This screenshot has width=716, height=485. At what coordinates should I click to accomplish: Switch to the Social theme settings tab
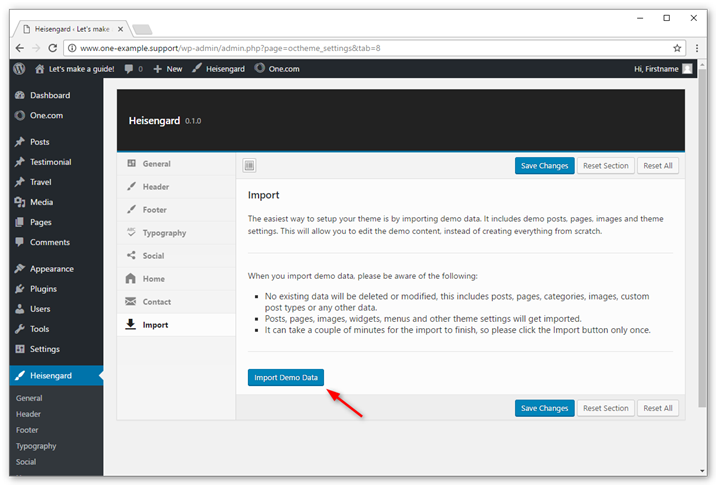(x=176, y=256)
